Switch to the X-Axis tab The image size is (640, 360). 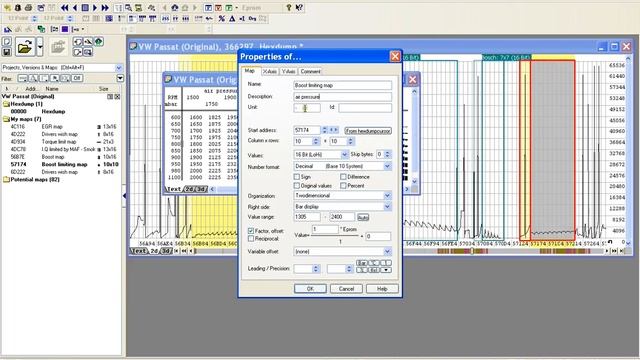coord(269,71)
